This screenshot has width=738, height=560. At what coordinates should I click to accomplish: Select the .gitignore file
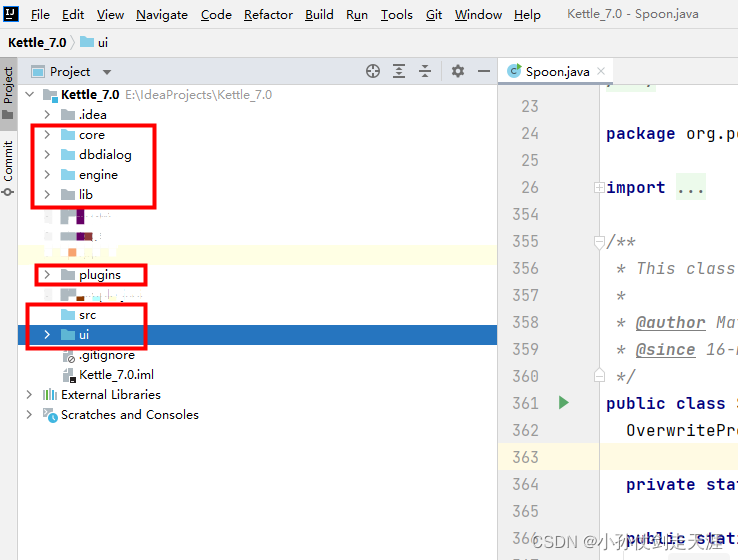(x=107, y=355)
